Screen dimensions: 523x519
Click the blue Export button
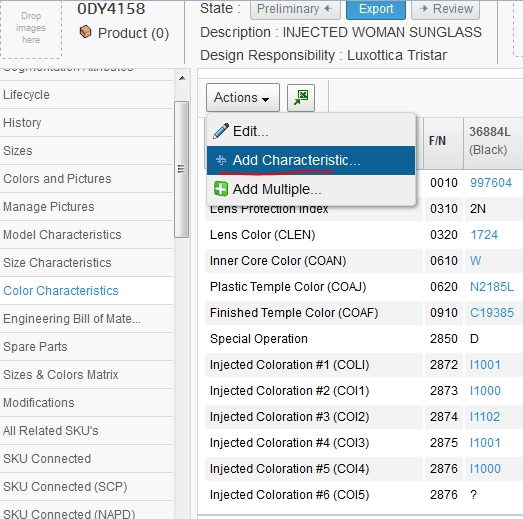pyautogui.click(x=376, y=9)
